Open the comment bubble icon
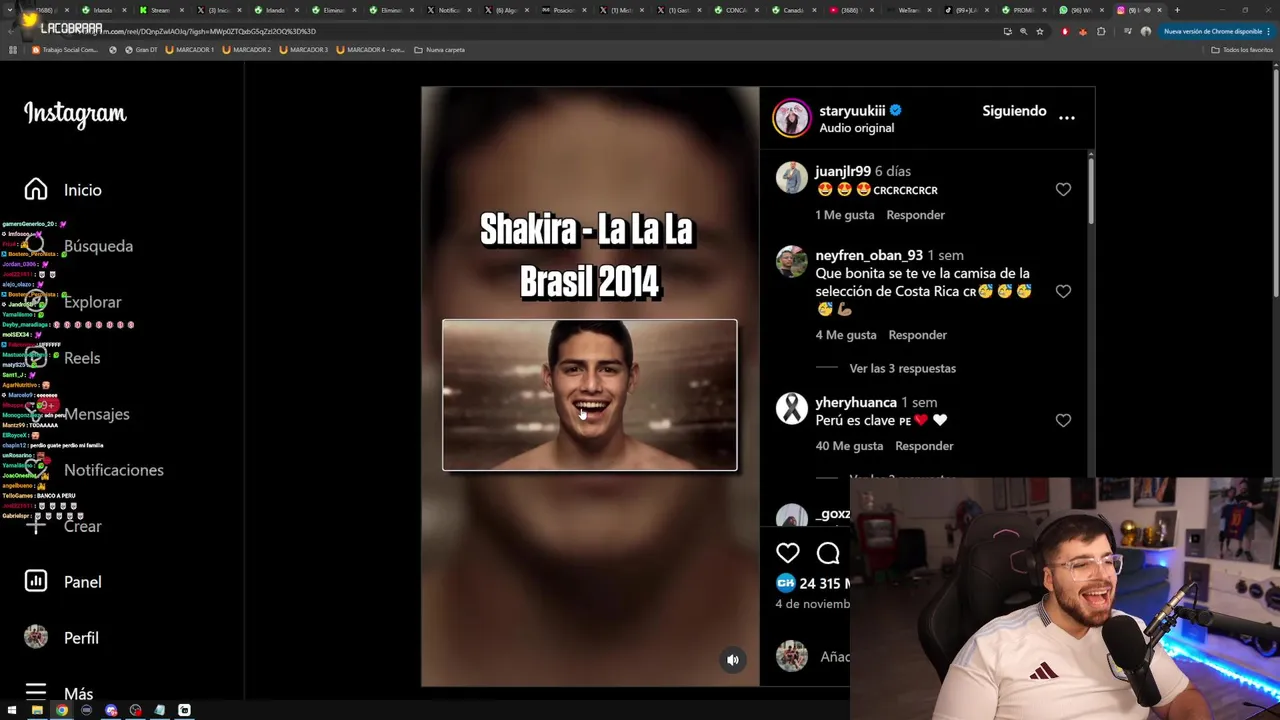Image resolution: width=1280 pixels, height=720 pixels. tap(828, 553)
